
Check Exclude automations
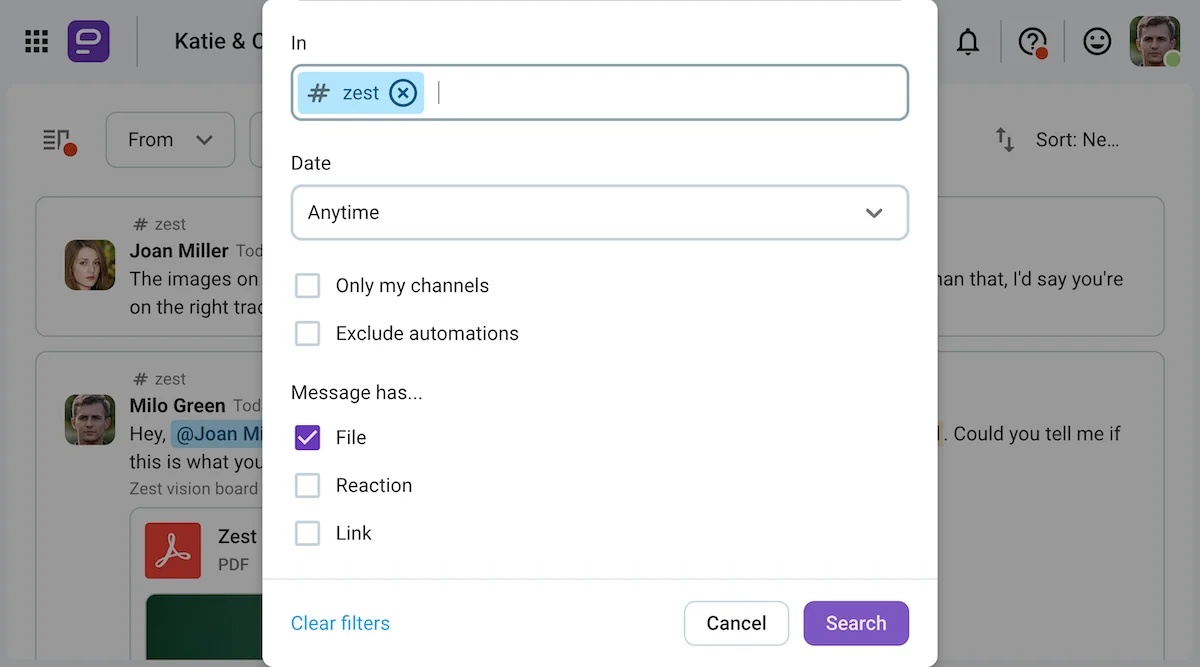pos(307,333)
